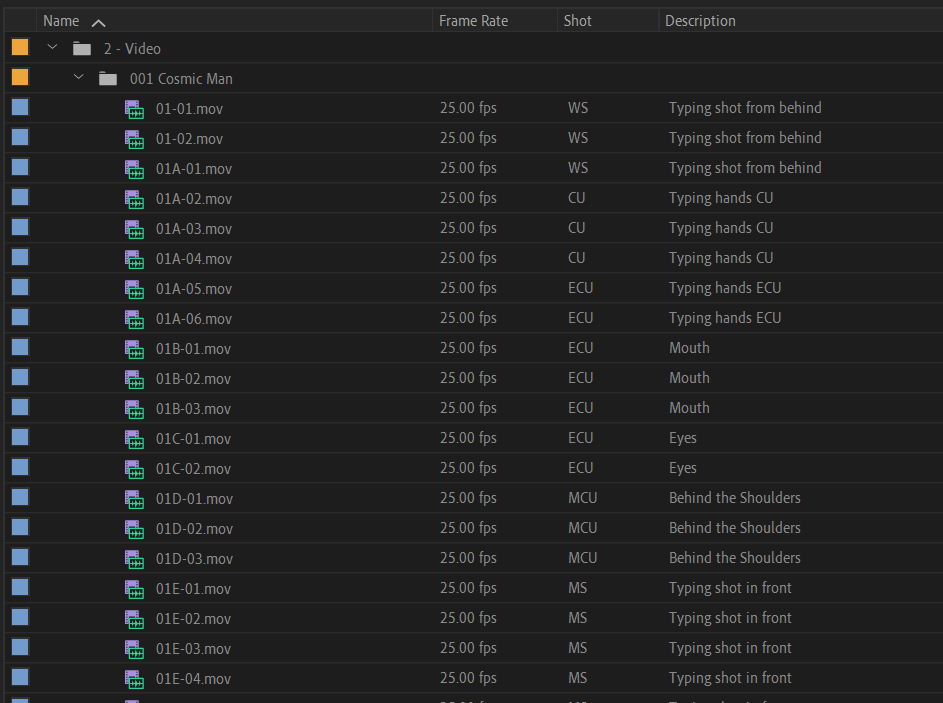Sort by the Shot column header
Image resolution: width=943 pixels, height=703 pixels.
pyautogui.click(x=577, y=21)
